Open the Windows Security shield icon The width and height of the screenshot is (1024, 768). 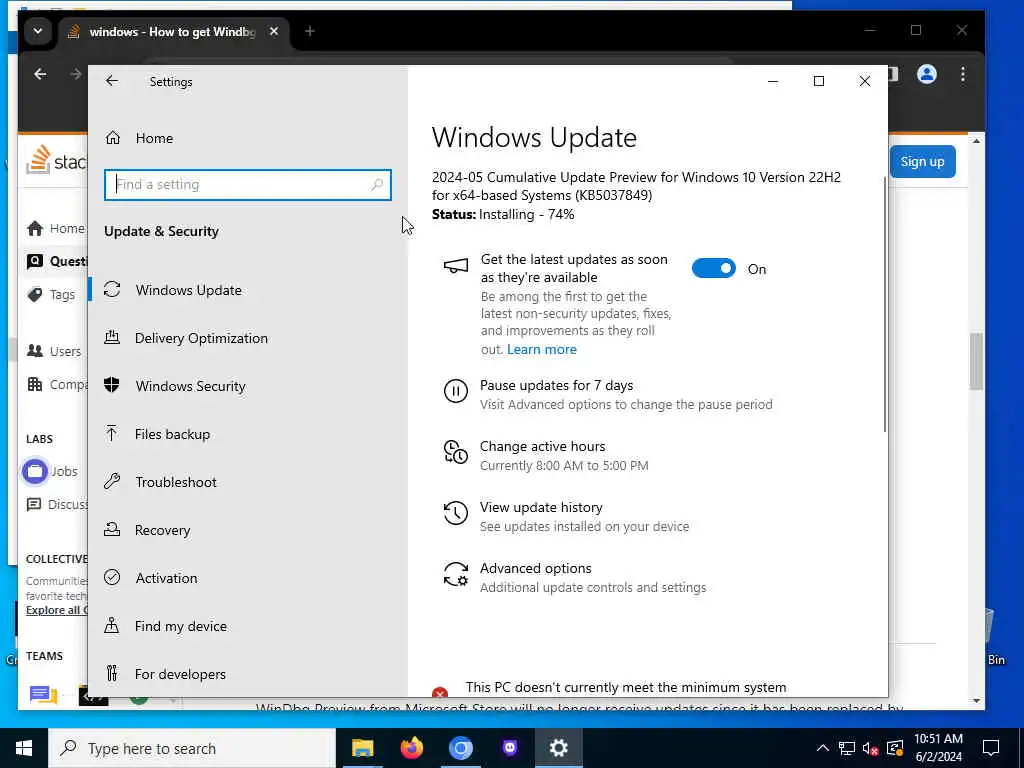[112, 385]
